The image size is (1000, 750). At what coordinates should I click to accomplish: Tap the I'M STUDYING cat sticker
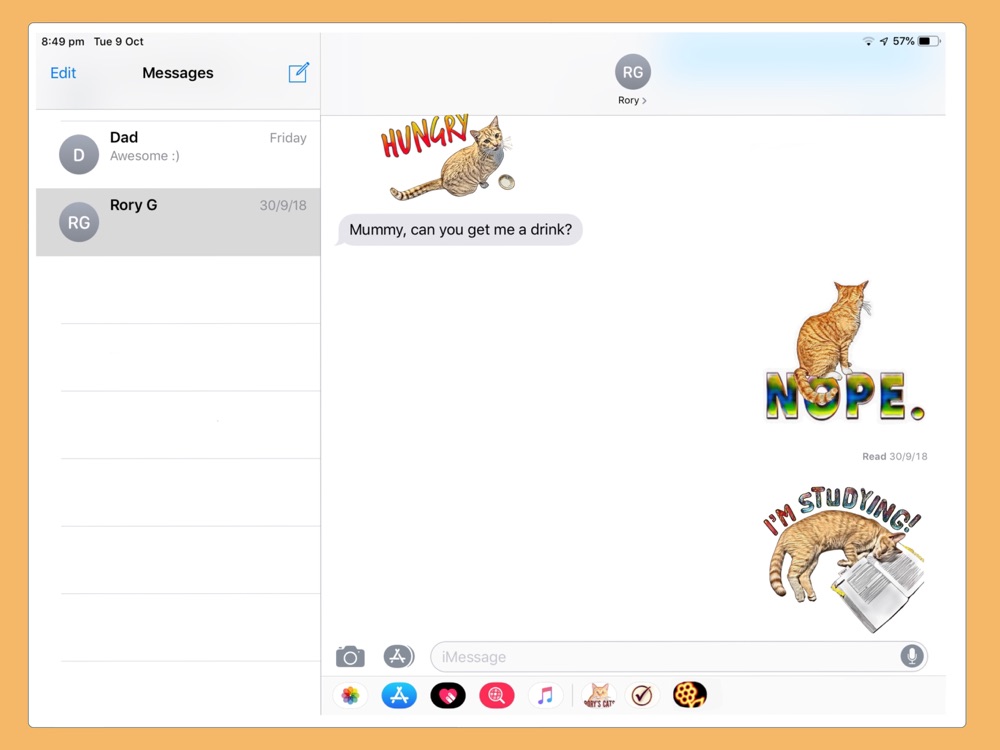844,559
